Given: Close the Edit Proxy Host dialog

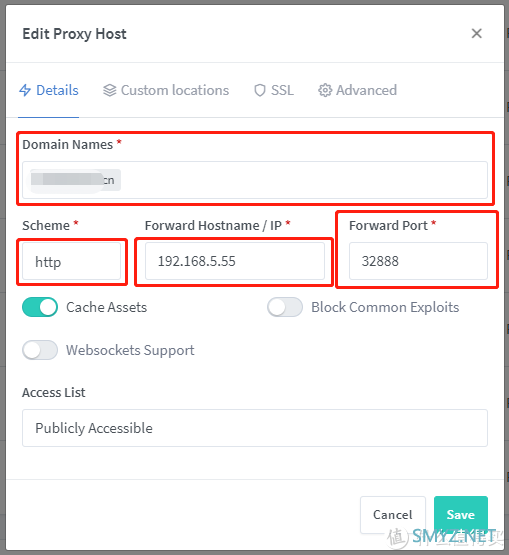Looking at the screenshot, I should point(476,34).
